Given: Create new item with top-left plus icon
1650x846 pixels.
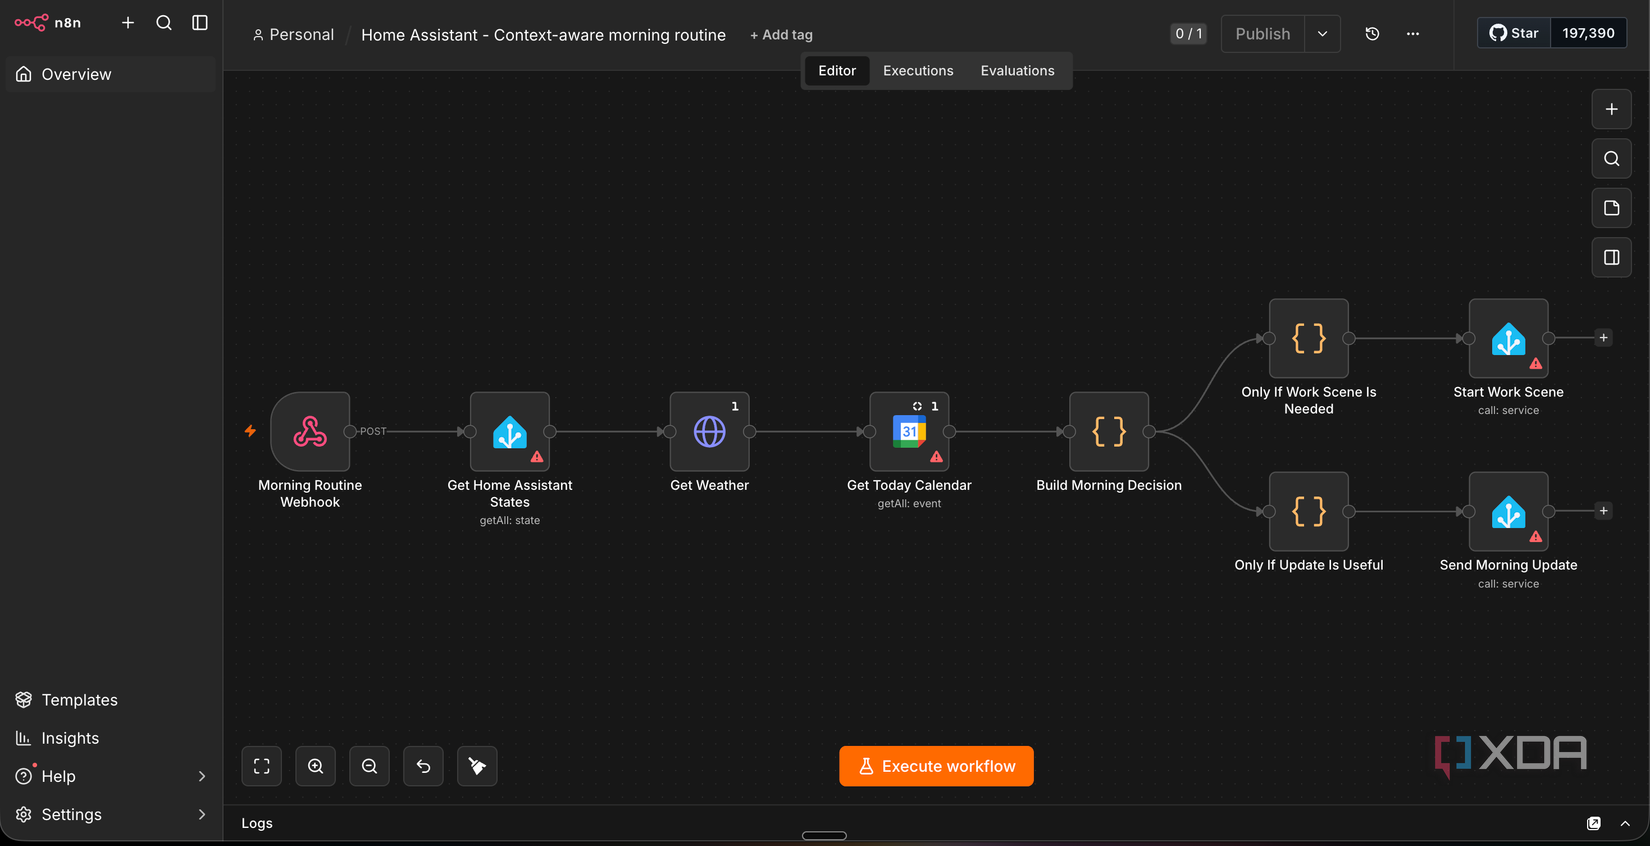Looking at the screenshot, I should click(x=128, y=22).
